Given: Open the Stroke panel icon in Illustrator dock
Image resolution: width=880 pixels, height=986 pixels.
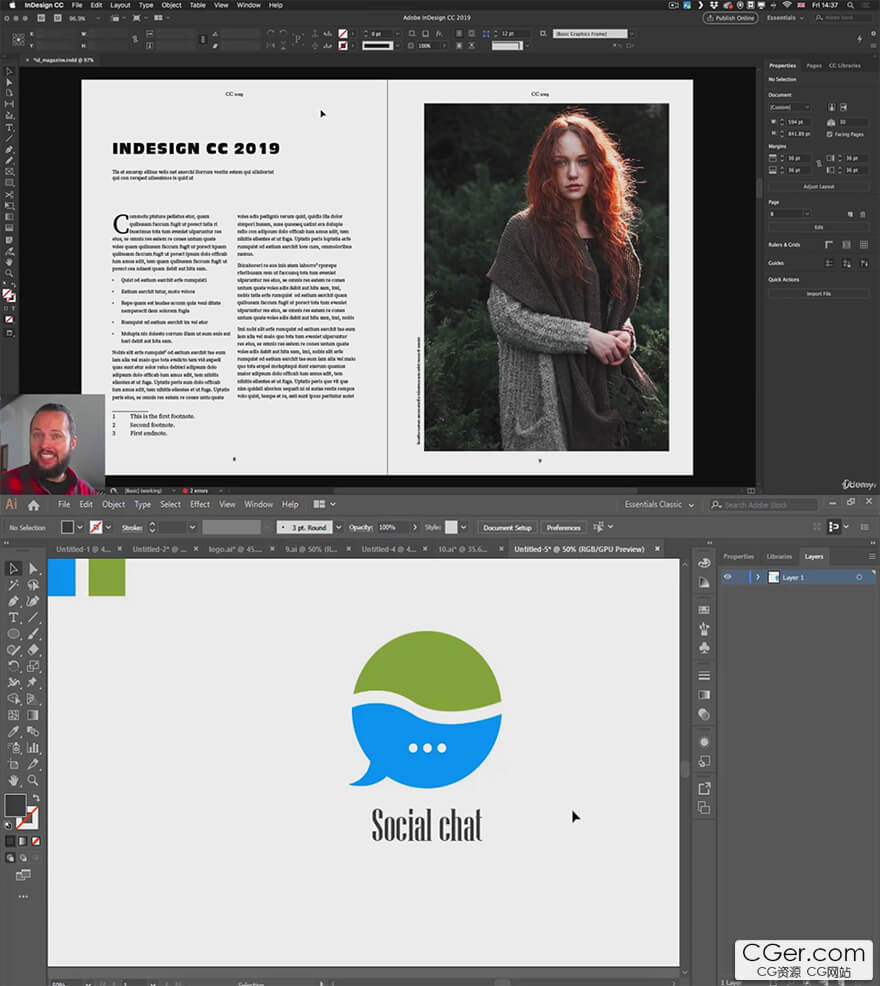Looking at the screenshot, I should point(704,675).
